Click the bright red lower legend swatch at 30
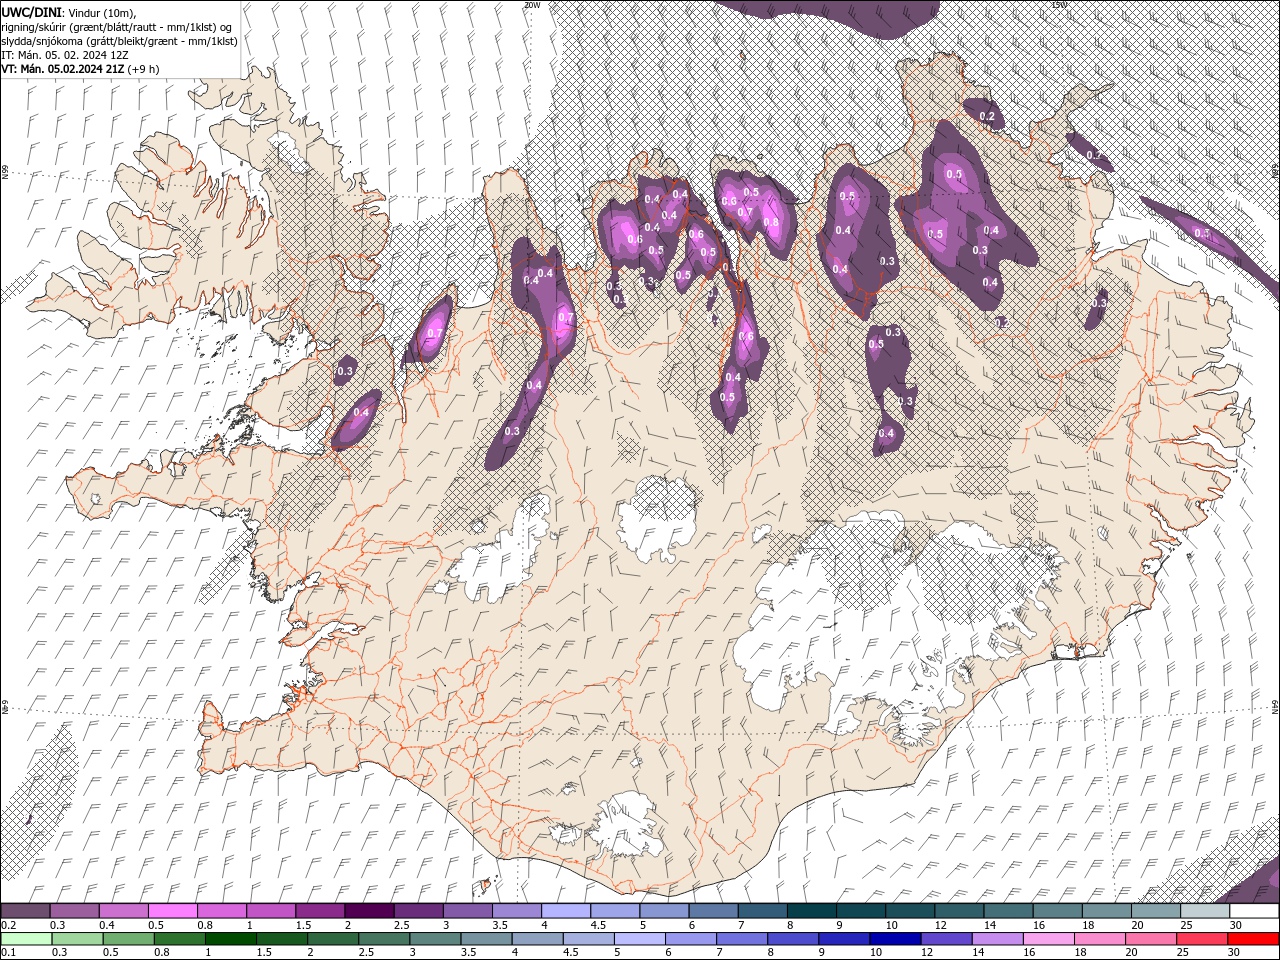 pyautogui.click(x=1252, y=939)
